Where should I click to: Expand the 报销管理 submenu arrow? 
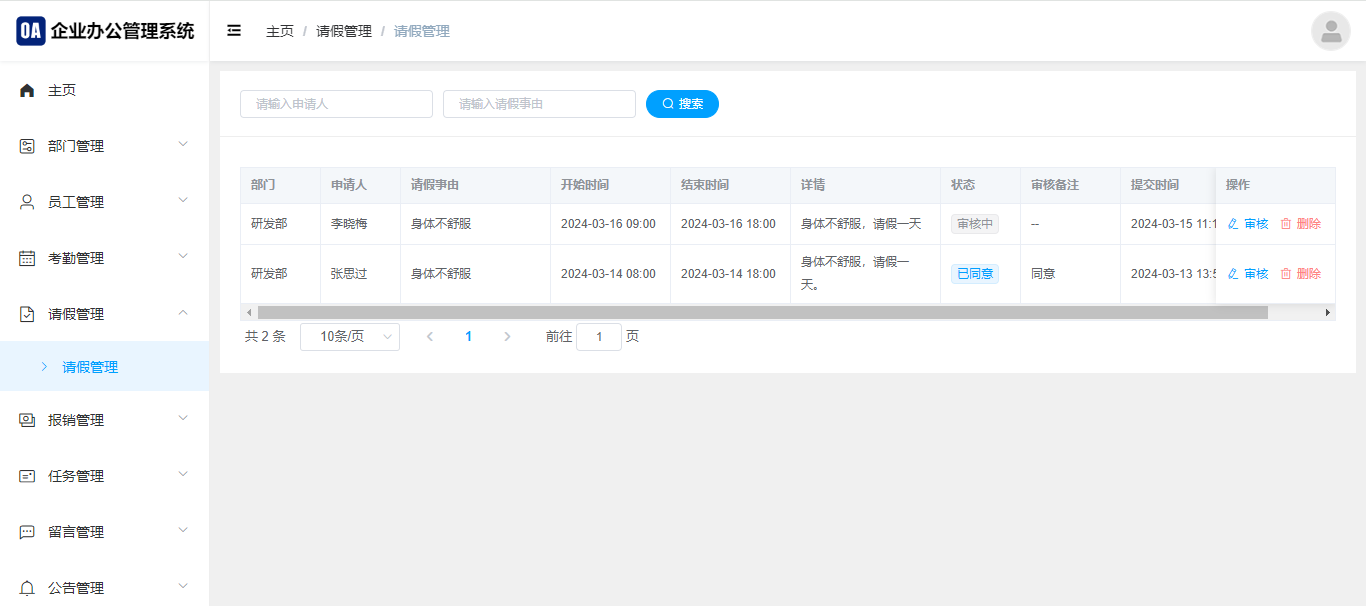point(183,419)
